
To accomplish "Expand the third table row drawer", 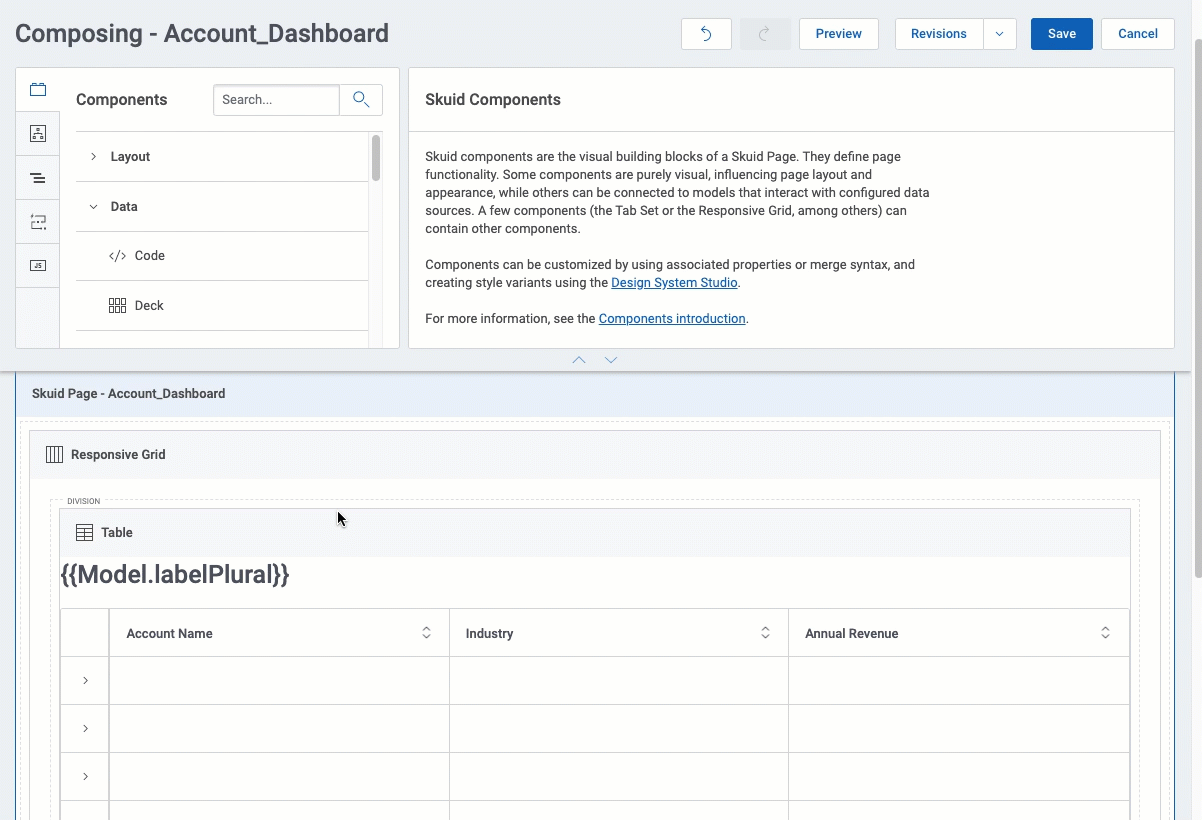I will (x=85, y=777).
